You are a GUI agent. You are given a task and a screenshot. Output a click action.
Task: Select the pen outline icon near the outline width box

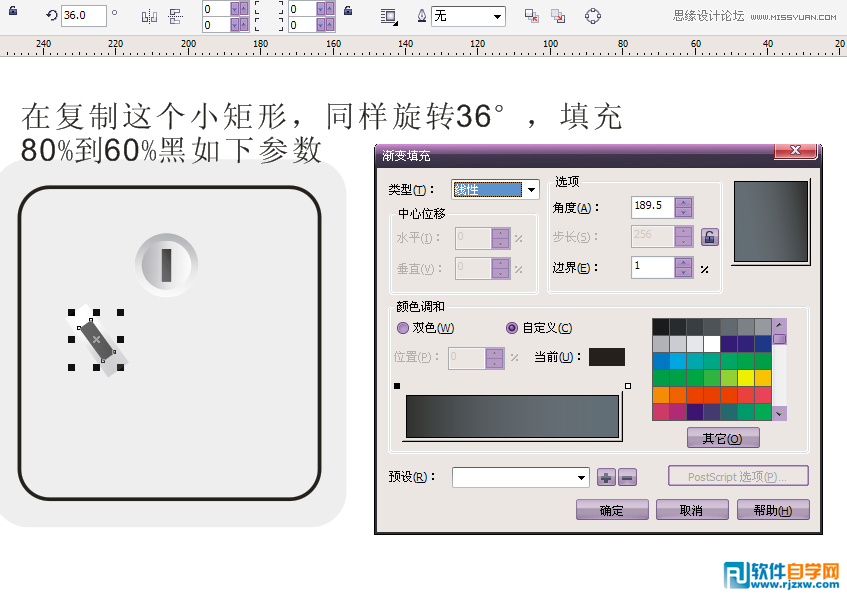[422, 16]
